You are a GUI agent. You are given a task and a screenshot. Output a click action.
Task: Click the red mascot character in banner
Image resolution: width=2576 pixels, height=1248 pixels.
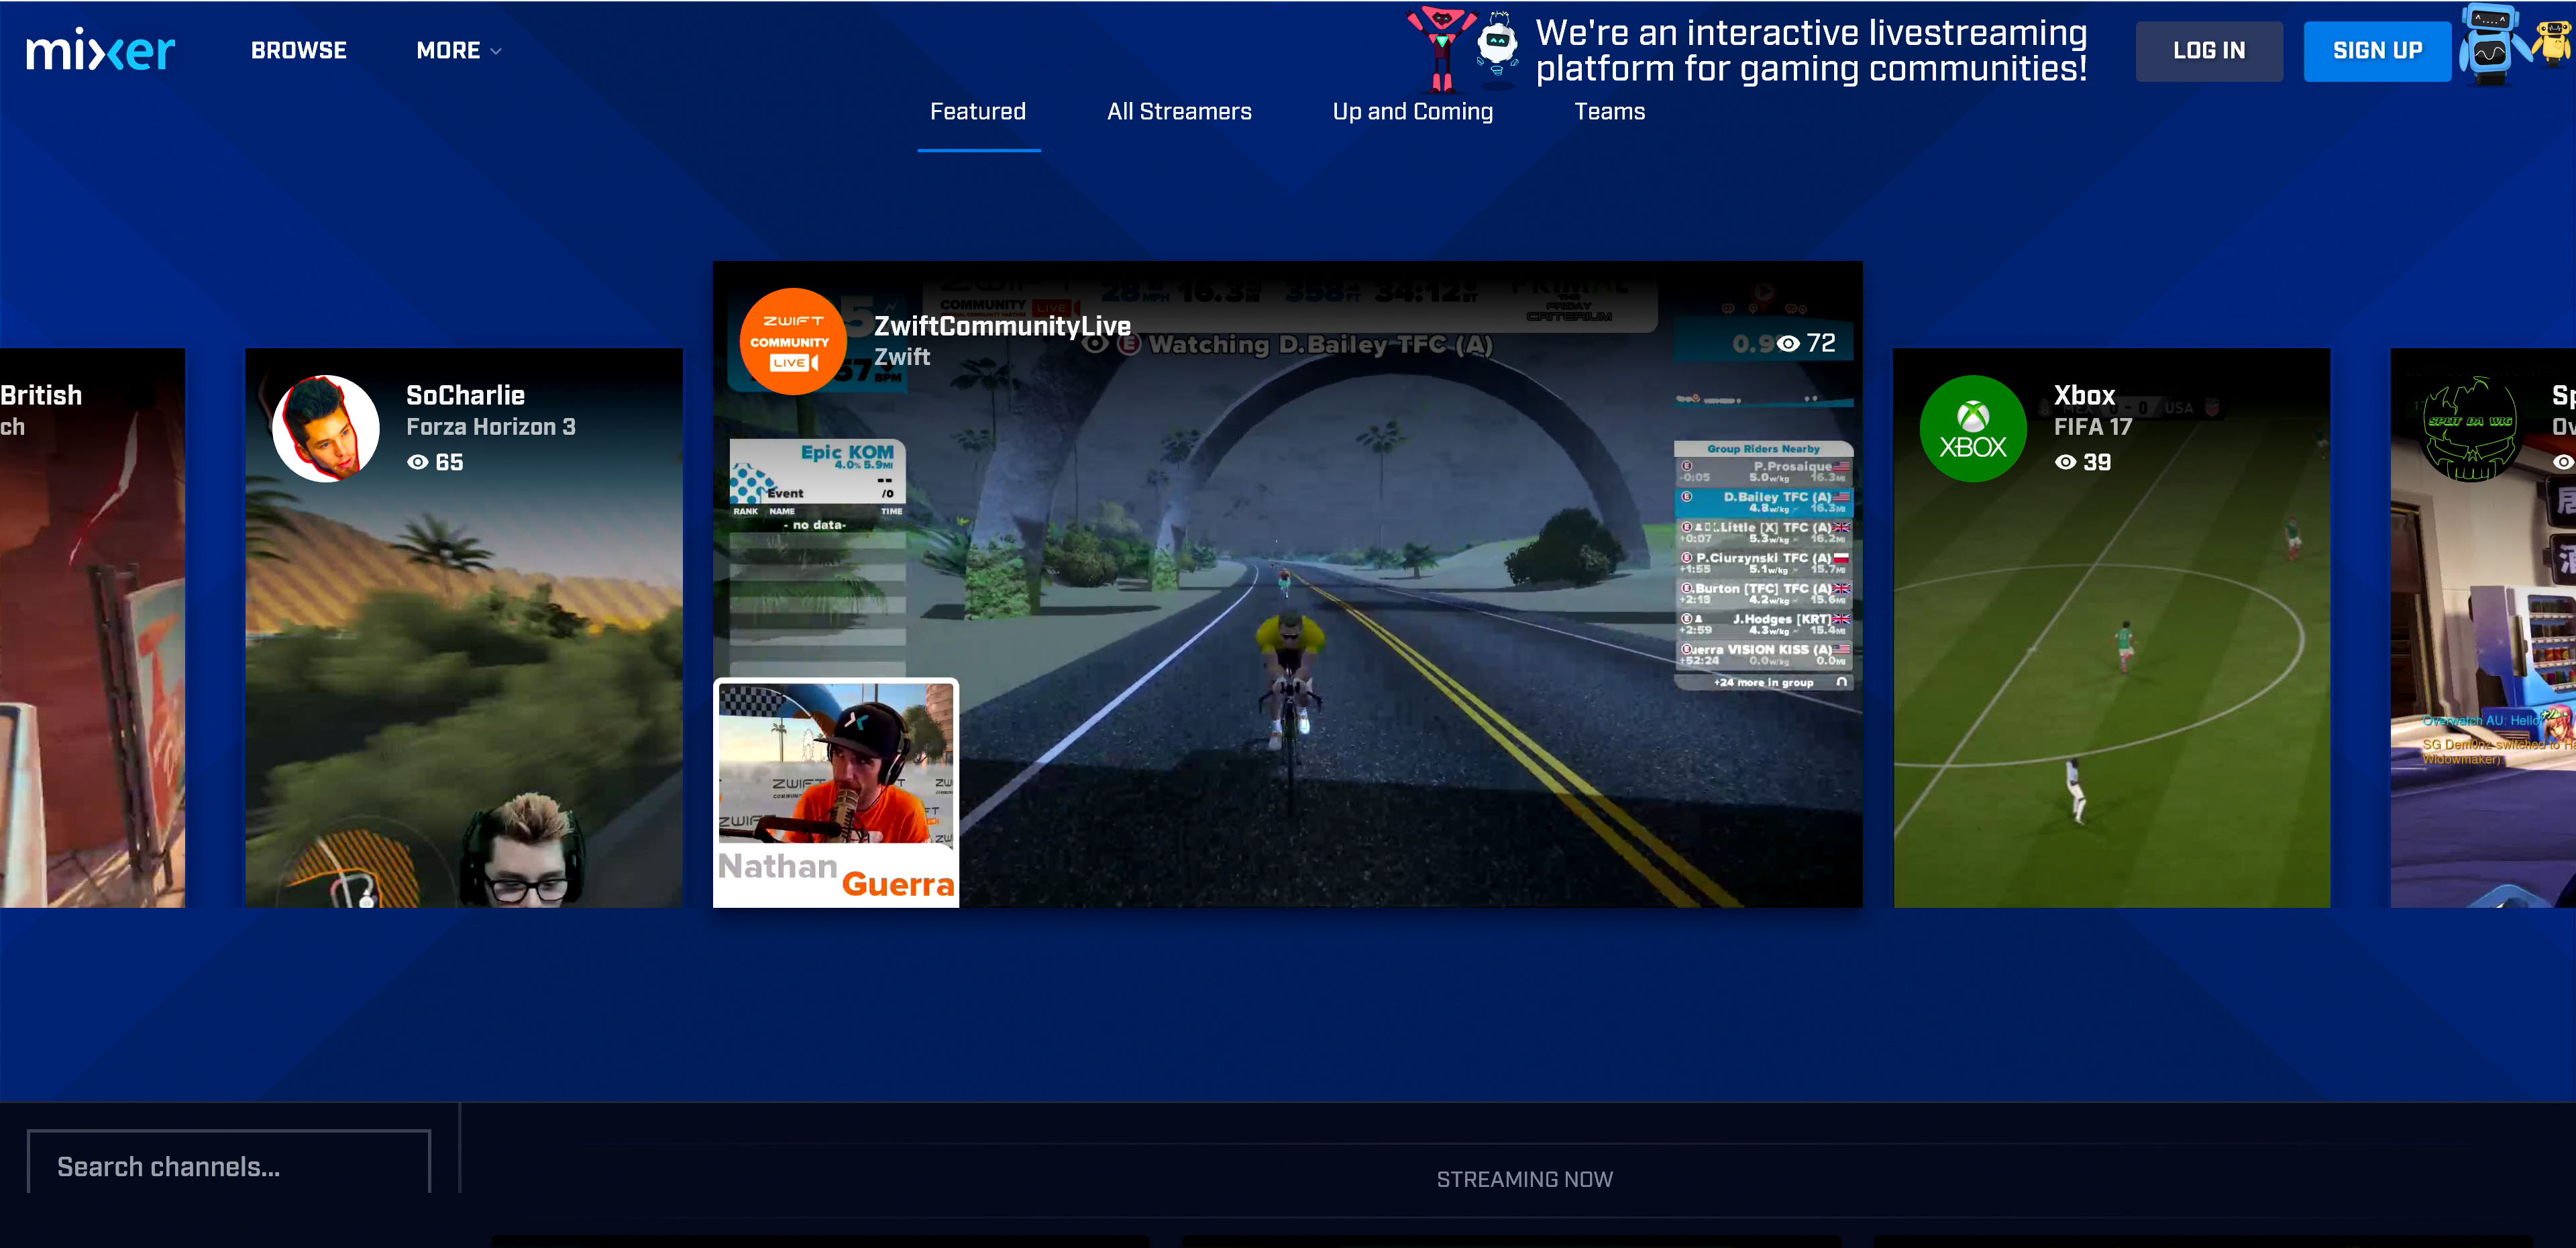coord(1441,48)
